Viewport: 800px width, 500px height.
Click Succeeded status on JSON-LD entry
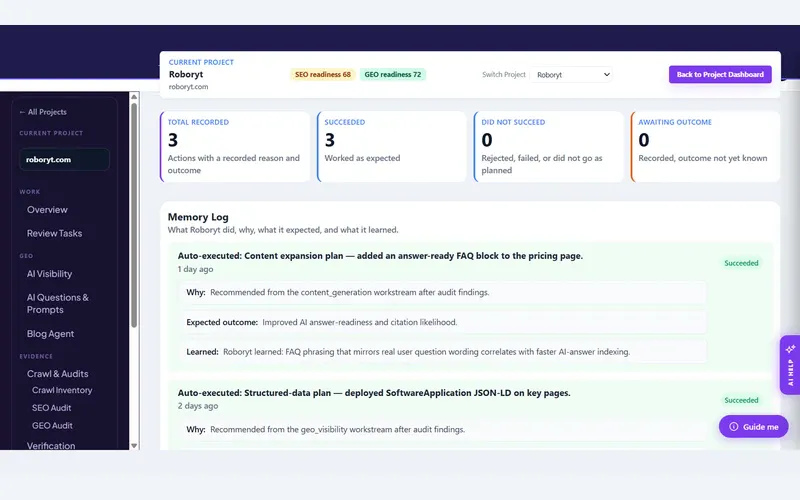[741, 401]
